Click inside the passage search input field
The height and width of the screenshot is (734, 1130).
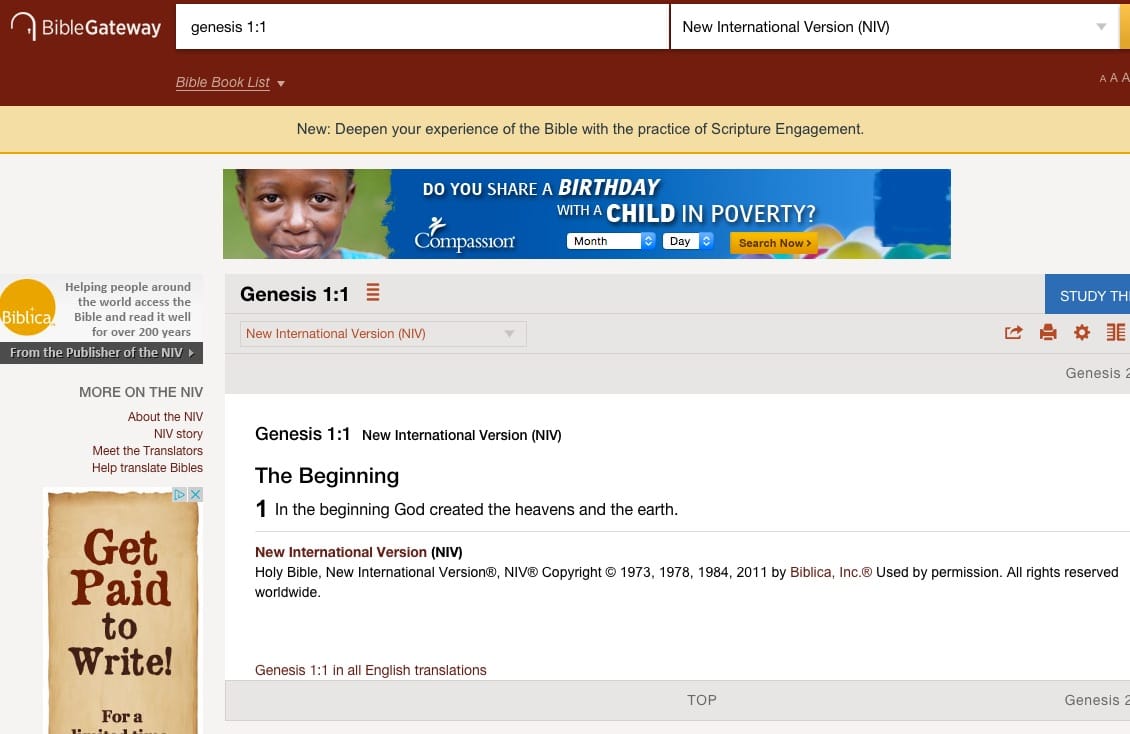(x=420, y=27)
